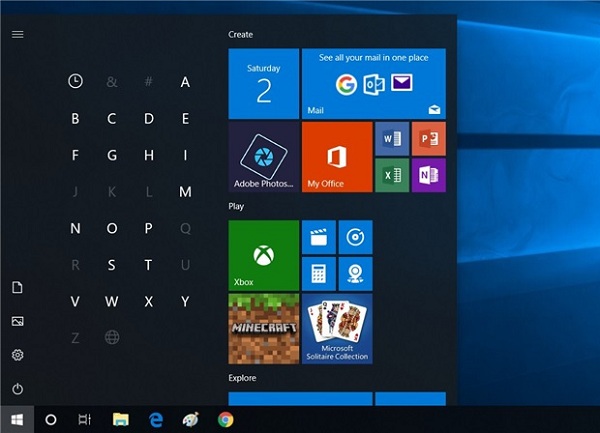Open Microsoft Solitaire Collection tile

coord(337,328)
